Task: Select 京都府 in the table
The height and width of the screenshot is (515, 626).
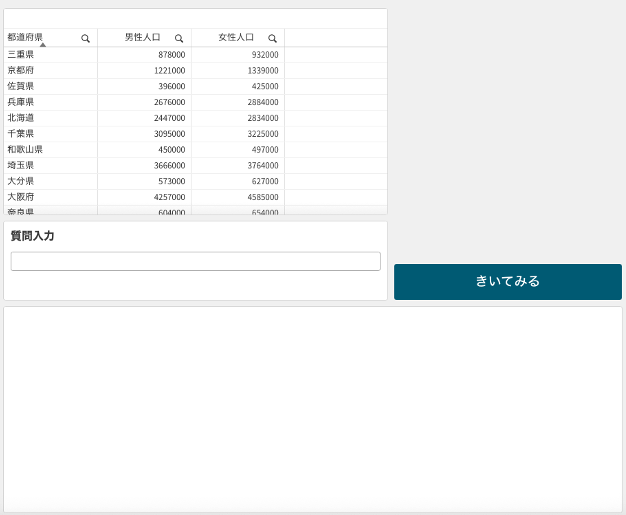Action: 21,70
